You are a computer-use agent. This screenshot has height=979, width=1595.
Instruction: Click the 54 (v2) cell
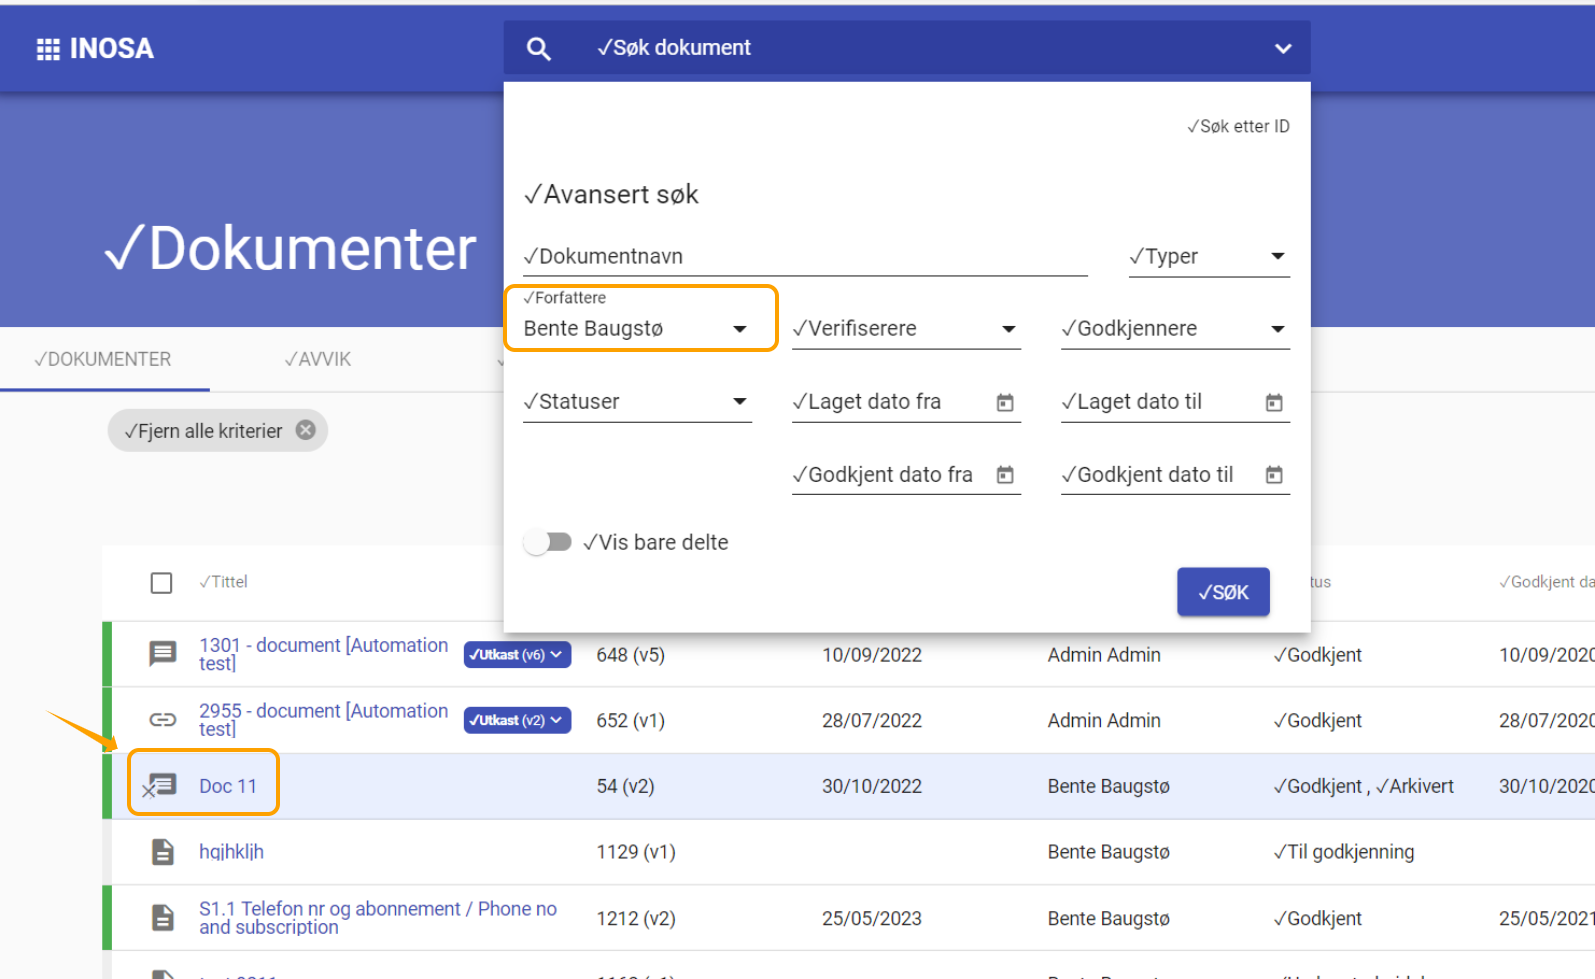click(625, 786)
